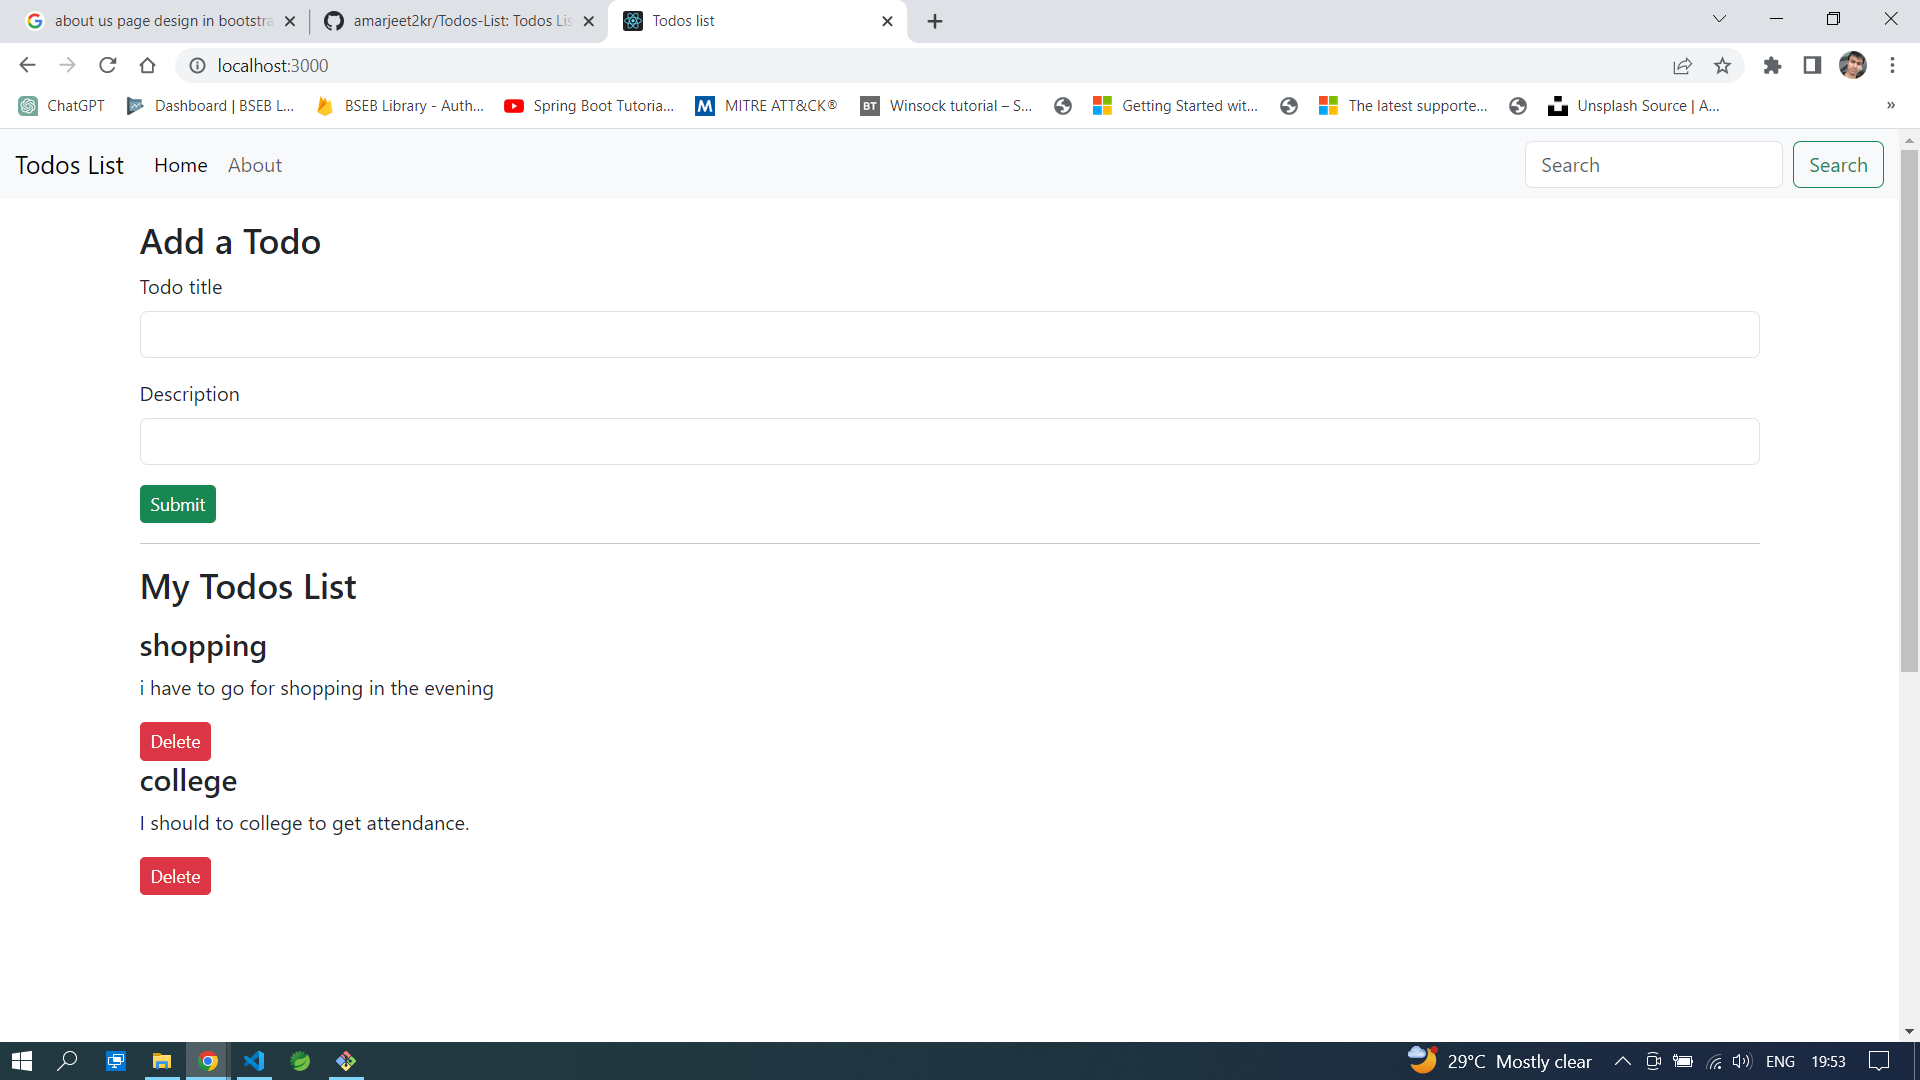Screen dimensions: 1920x1080
Task: Delete the college todo
Action: pyautogui.click(x=175, y=876)
